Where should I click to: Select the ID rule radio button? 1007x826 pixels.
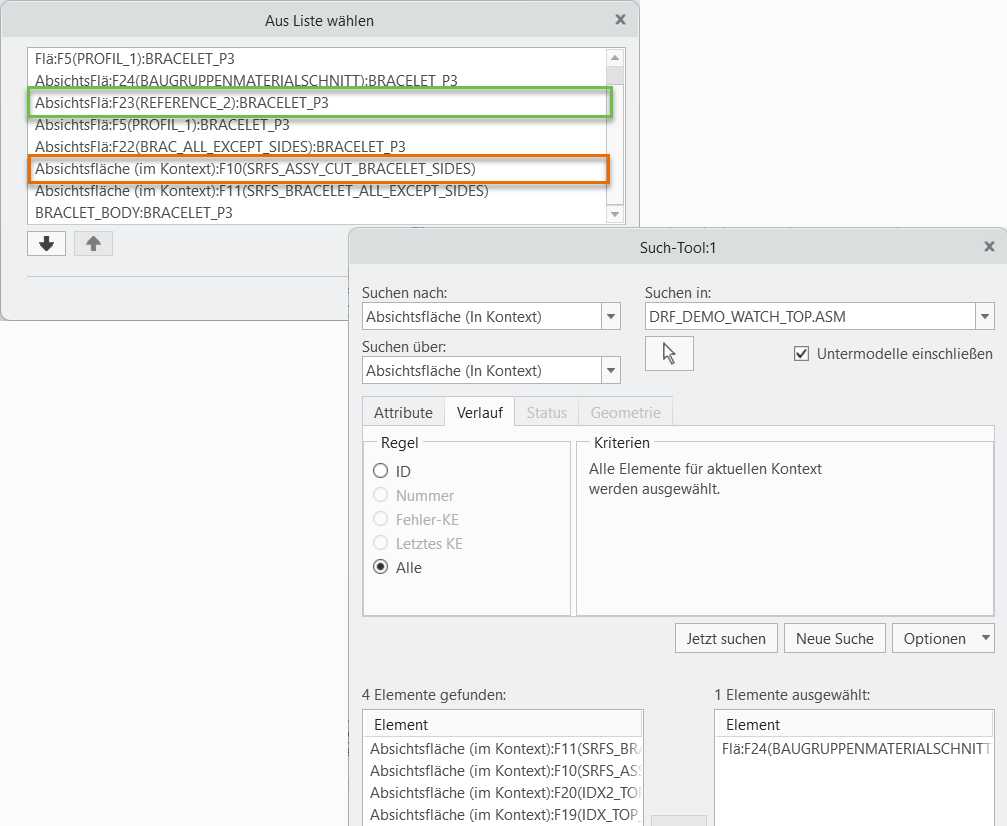[381, 471]
